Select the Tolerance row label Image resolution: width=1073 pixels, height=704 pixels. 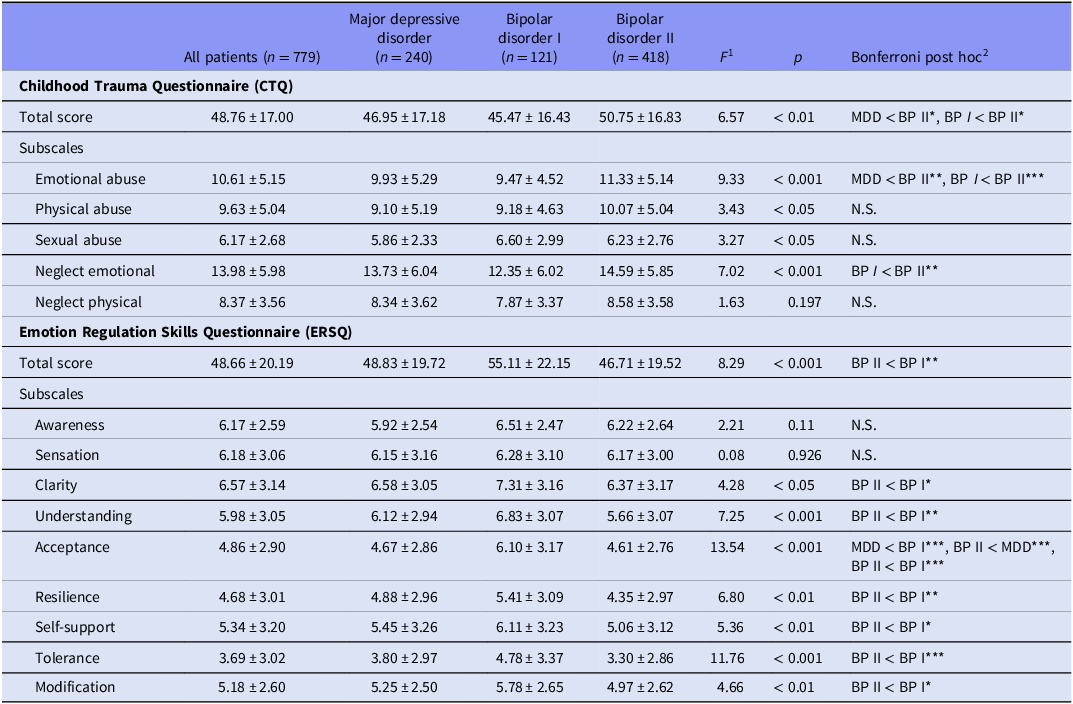(x=67, y=657)
